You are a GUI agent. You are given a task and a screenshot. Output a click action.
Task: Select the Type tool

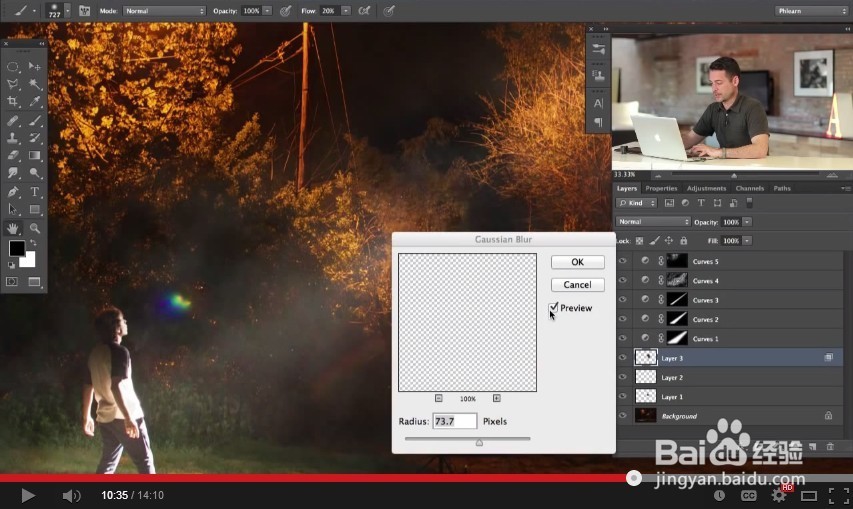(x=34, y=192)
